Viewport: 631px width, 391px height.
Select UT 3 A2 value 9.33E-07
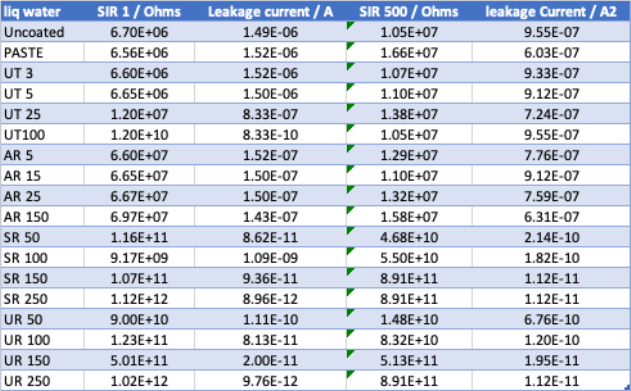(x=552, y=73)
